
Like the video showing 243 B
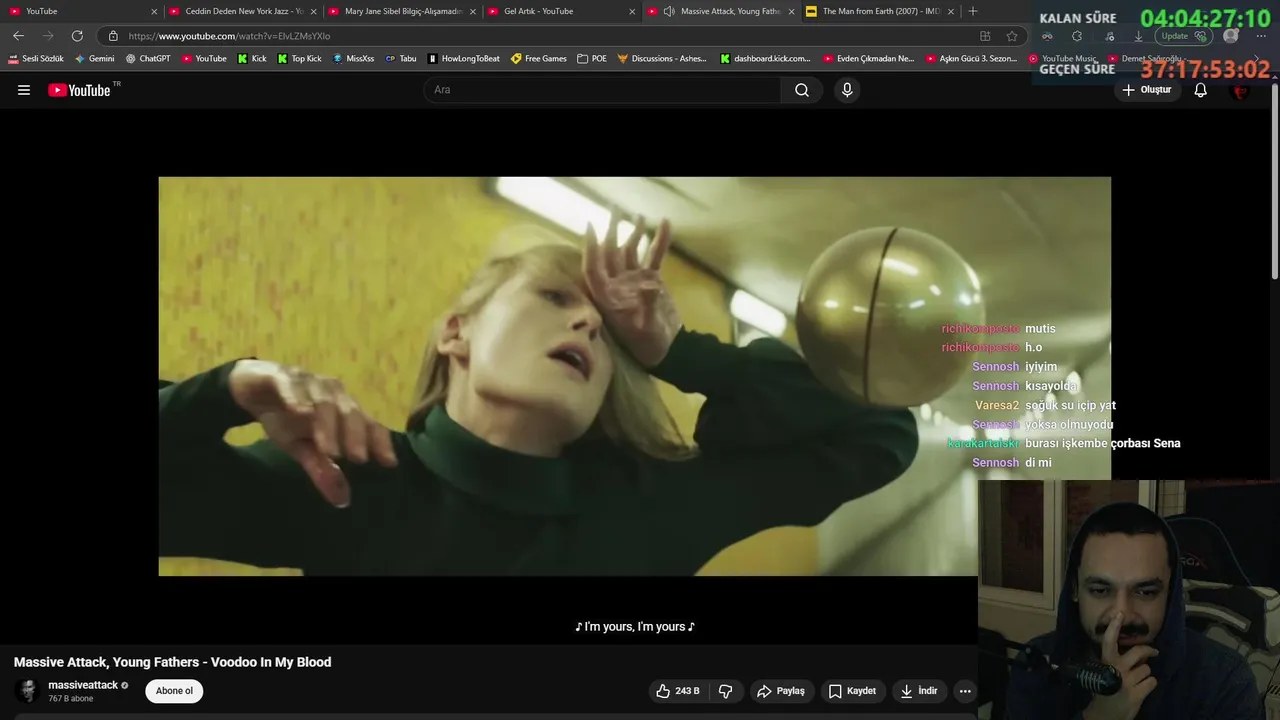[678, 691]
